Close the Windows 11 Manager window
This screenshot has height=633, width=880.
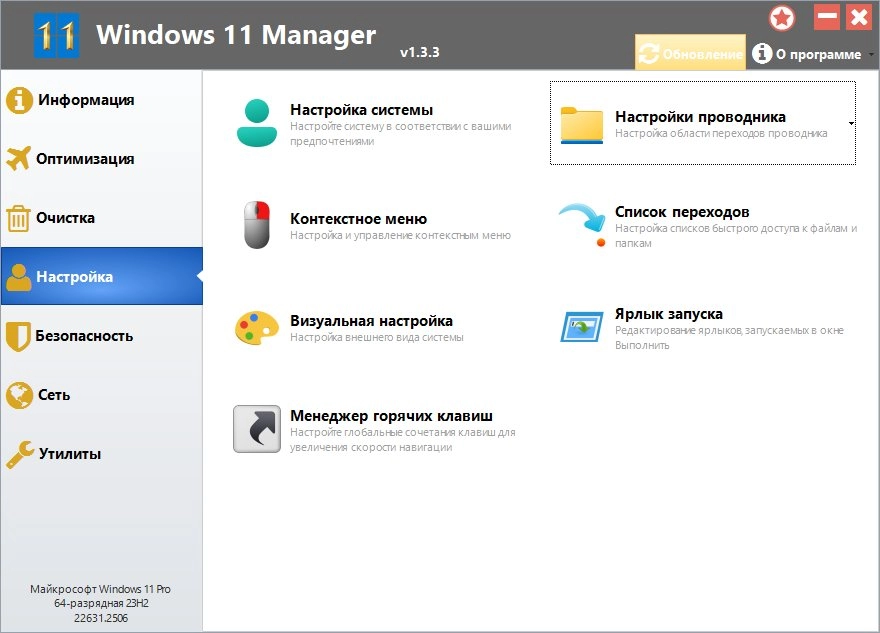859,17
